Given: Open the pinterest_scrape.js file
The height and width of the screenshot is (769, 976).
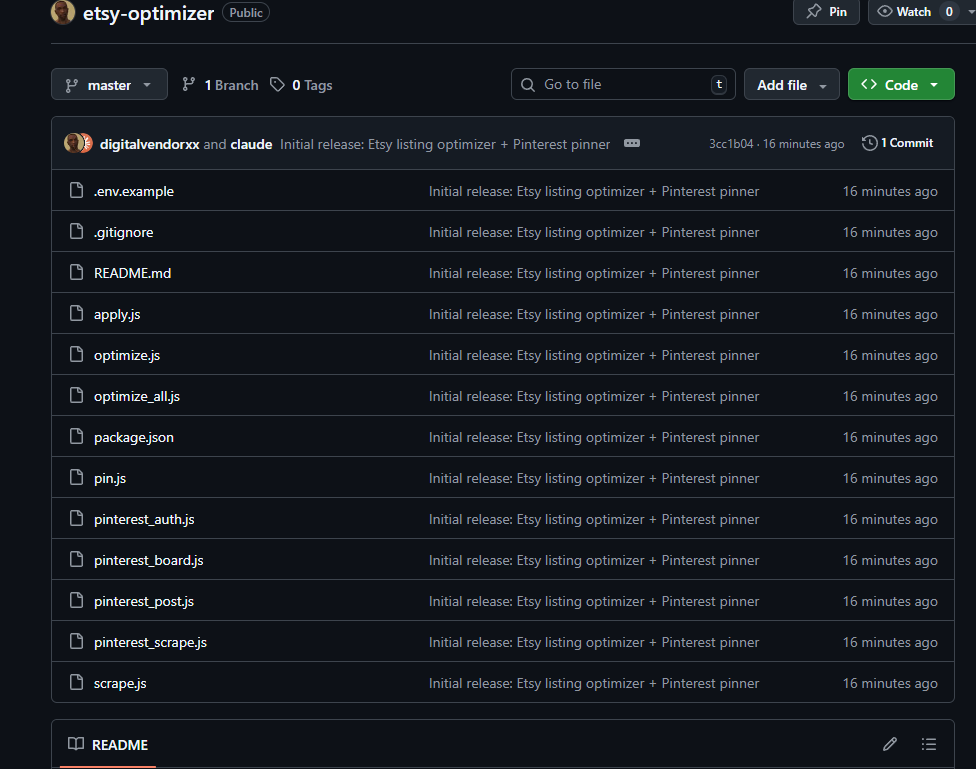Looking at the screenshot, I should 151,643.
